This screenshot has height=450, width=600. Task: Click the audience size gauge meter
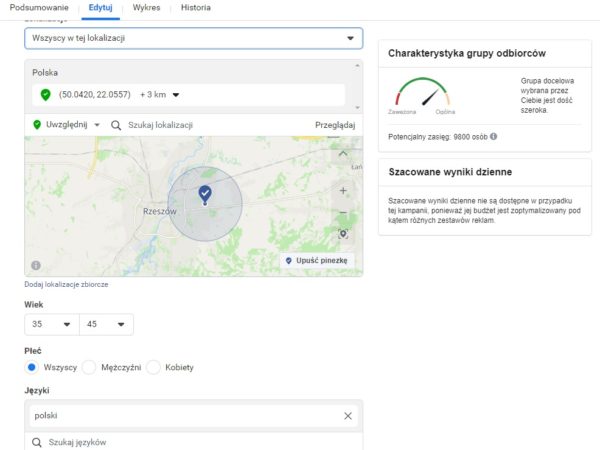423,96
